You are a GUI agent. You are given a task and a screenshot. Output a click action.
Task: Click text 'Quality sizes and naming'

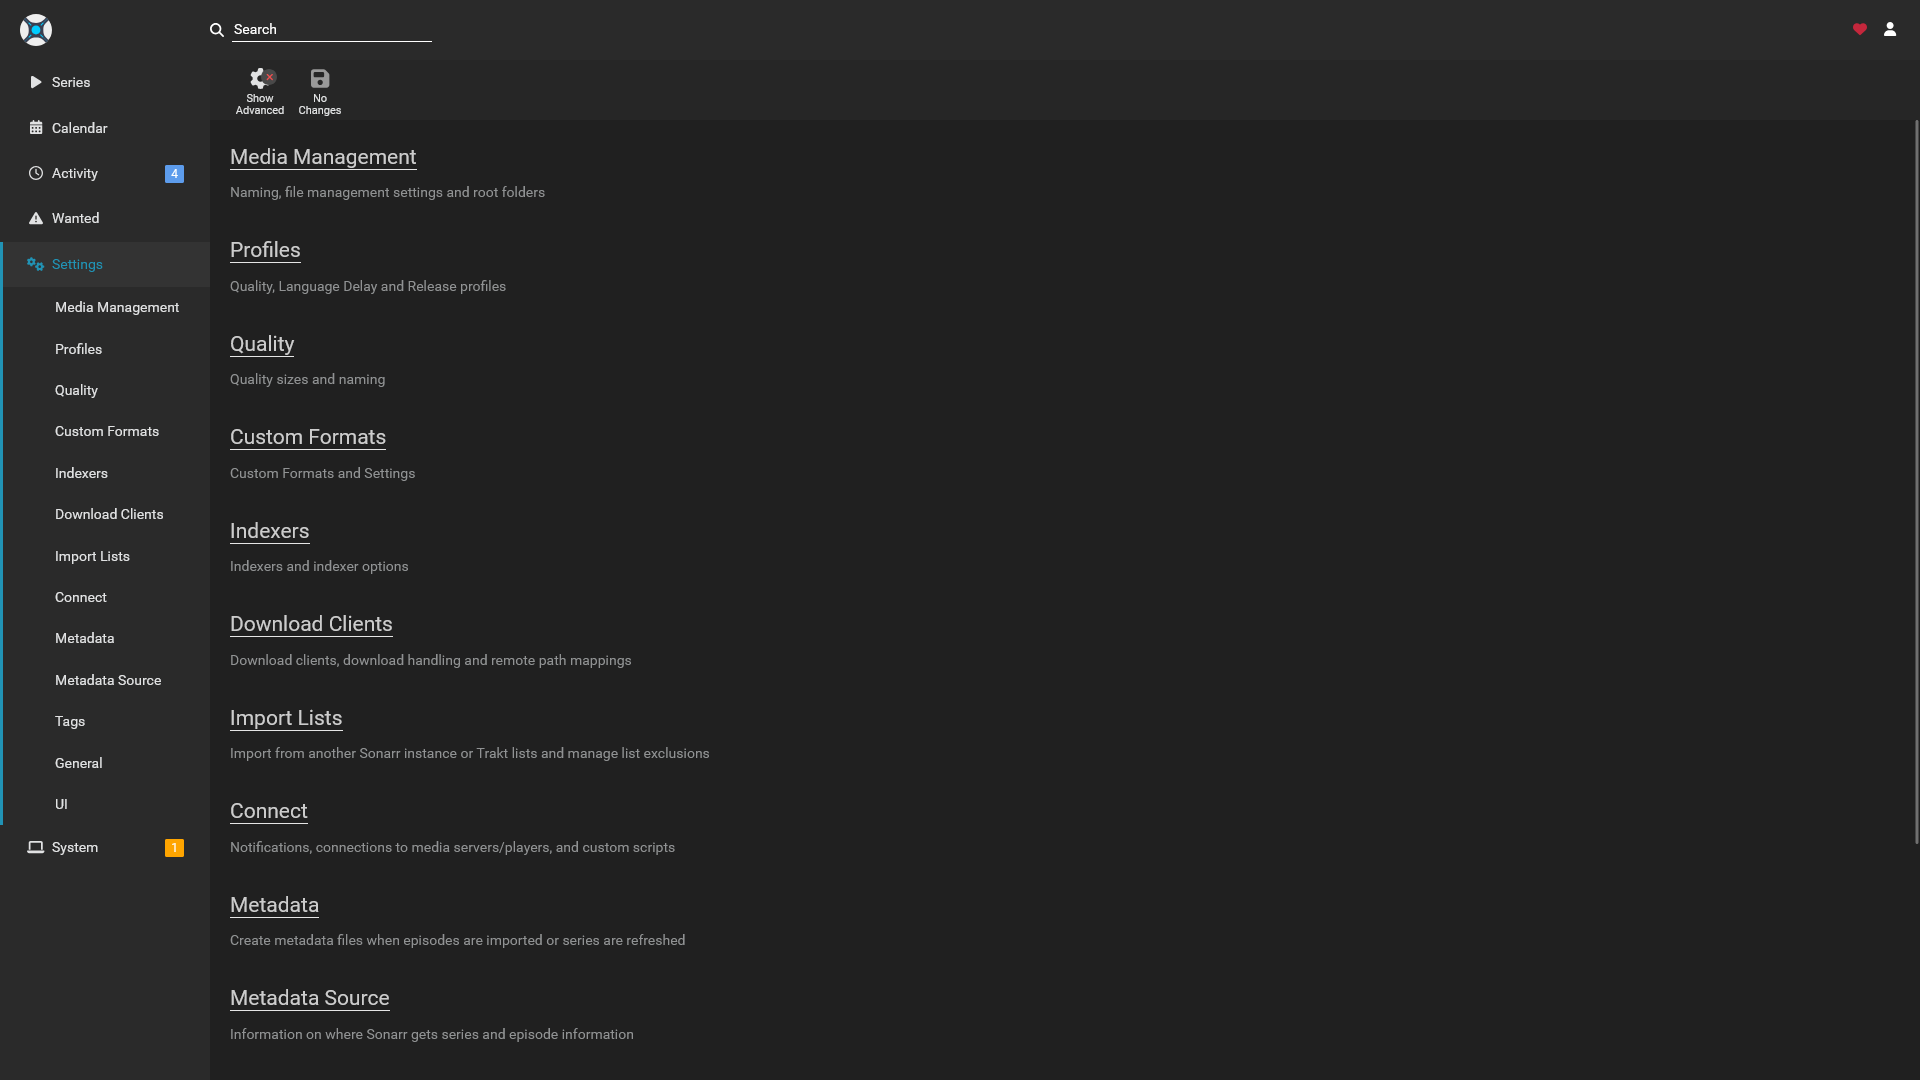click(x=307, y=379)
